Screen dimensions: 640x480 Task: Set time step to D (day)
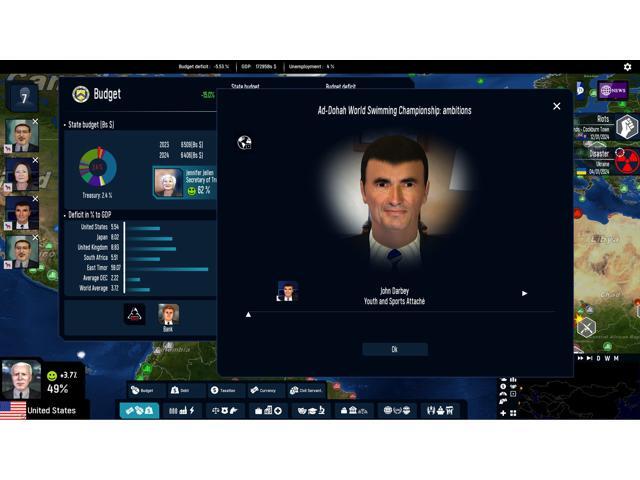coord(598,358)
